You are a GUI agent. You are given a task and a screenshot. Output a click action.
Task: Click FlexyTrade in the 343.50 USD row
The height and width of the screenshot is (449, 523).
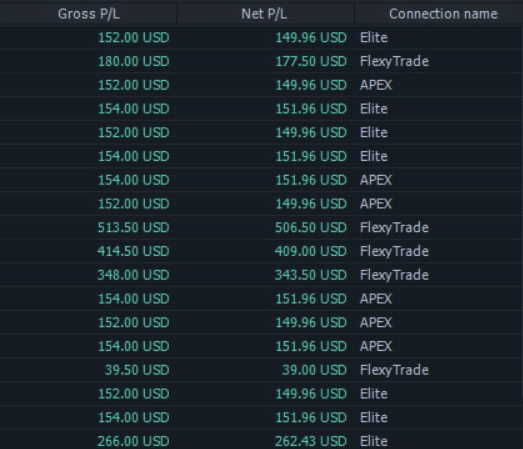394,275
